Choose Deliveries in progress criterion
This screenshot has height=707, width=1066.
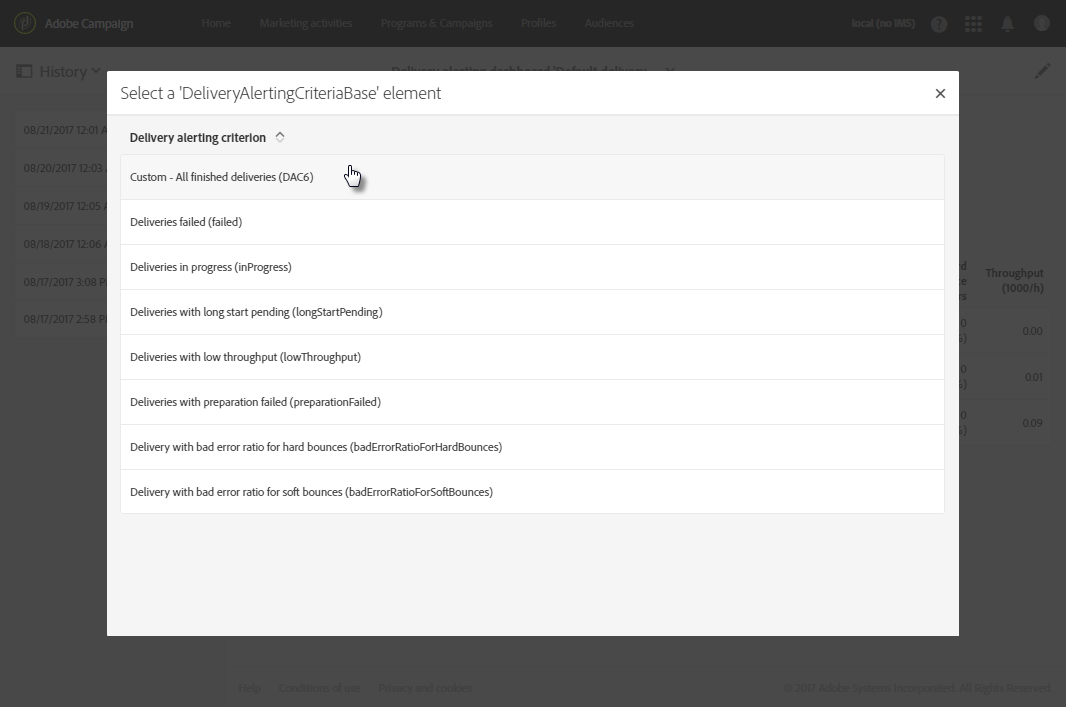tap(211, 267)
